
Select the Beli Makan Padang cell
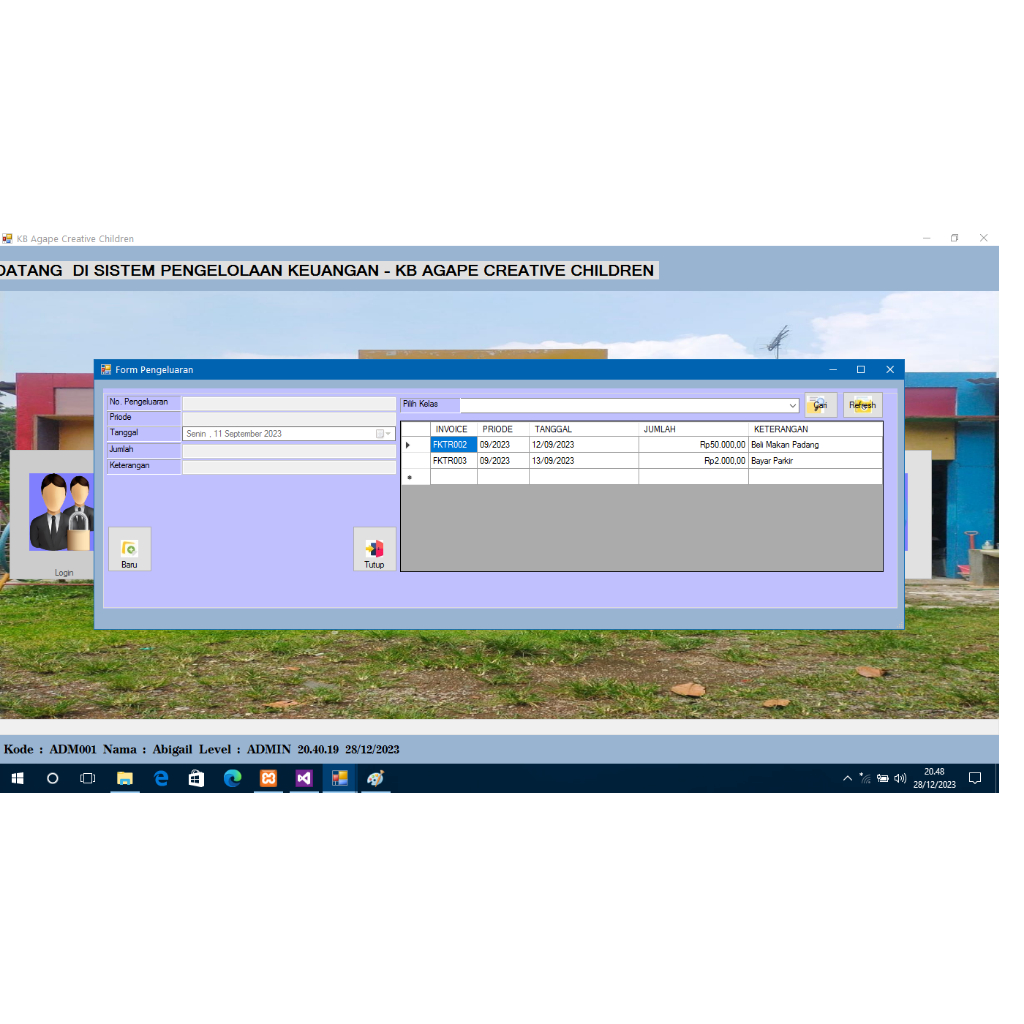click(x=816, y=445)
